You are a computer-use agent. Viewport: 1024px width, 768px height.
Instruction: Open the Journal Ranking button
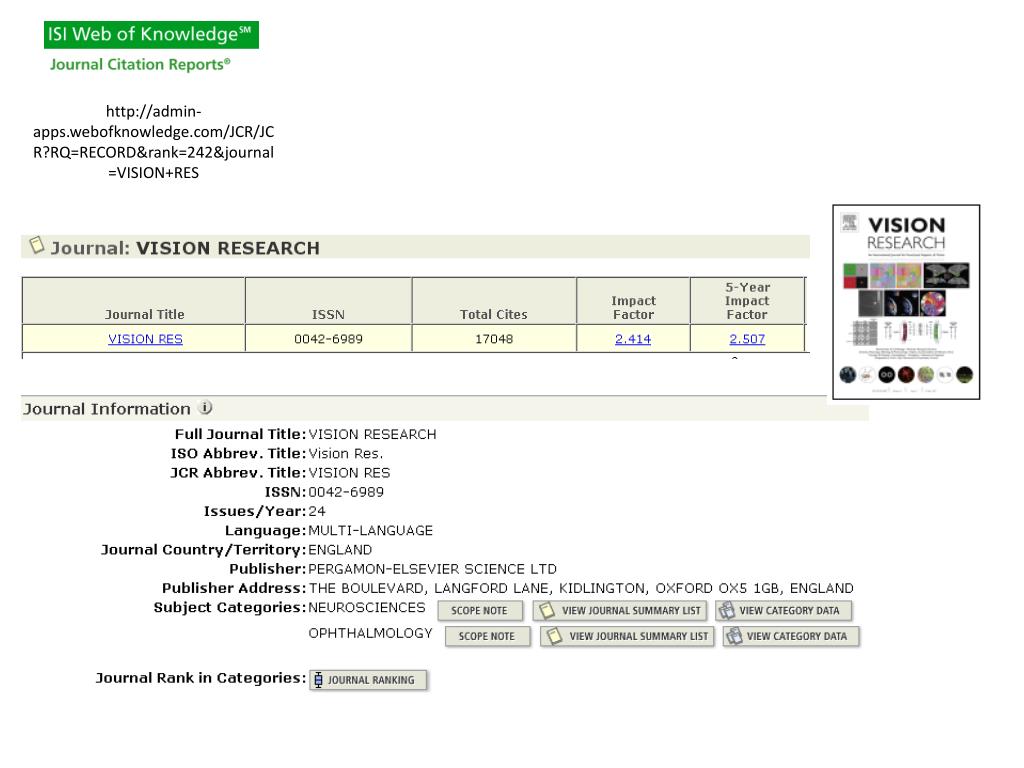[x=368, y=680]
